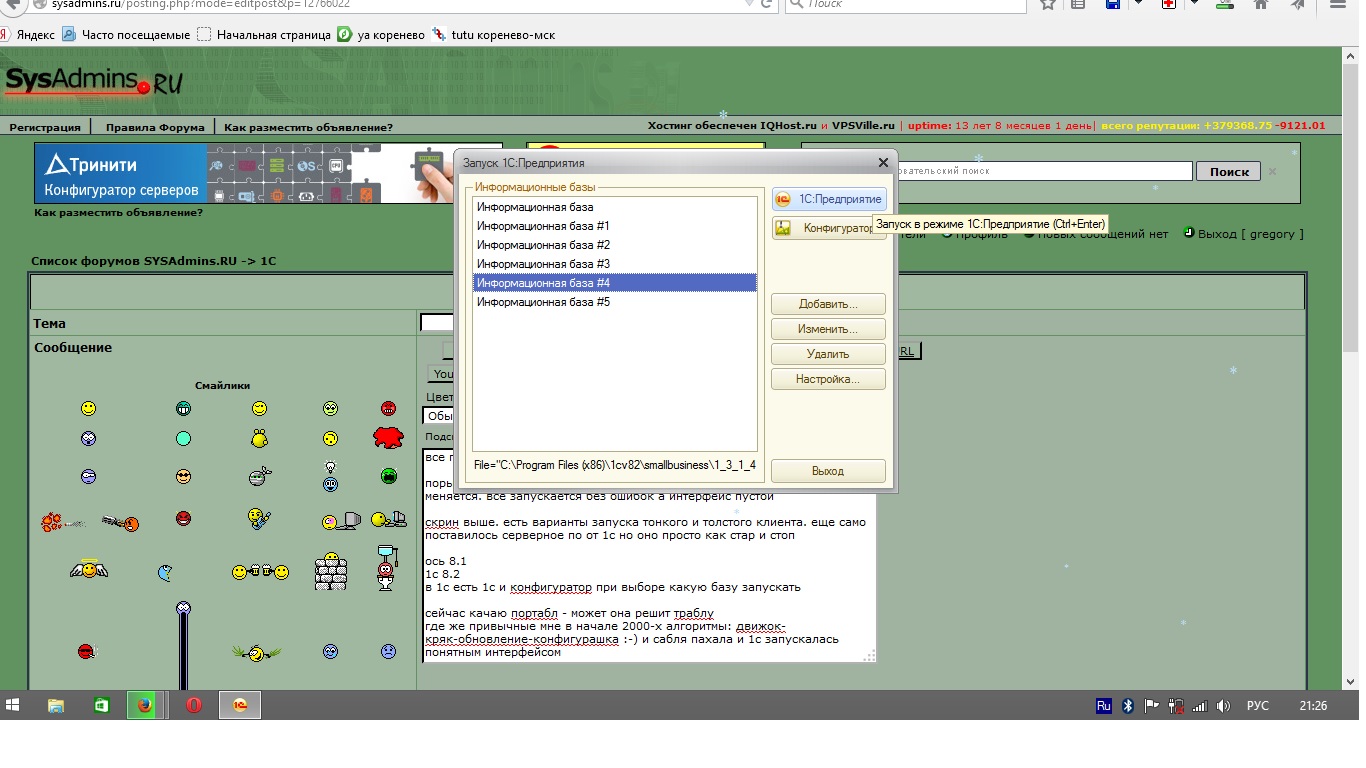Screen dimensions: 1366x768
Task: Follow the VPSVille.ru hosting link
Action: click(x=864, y=126)
